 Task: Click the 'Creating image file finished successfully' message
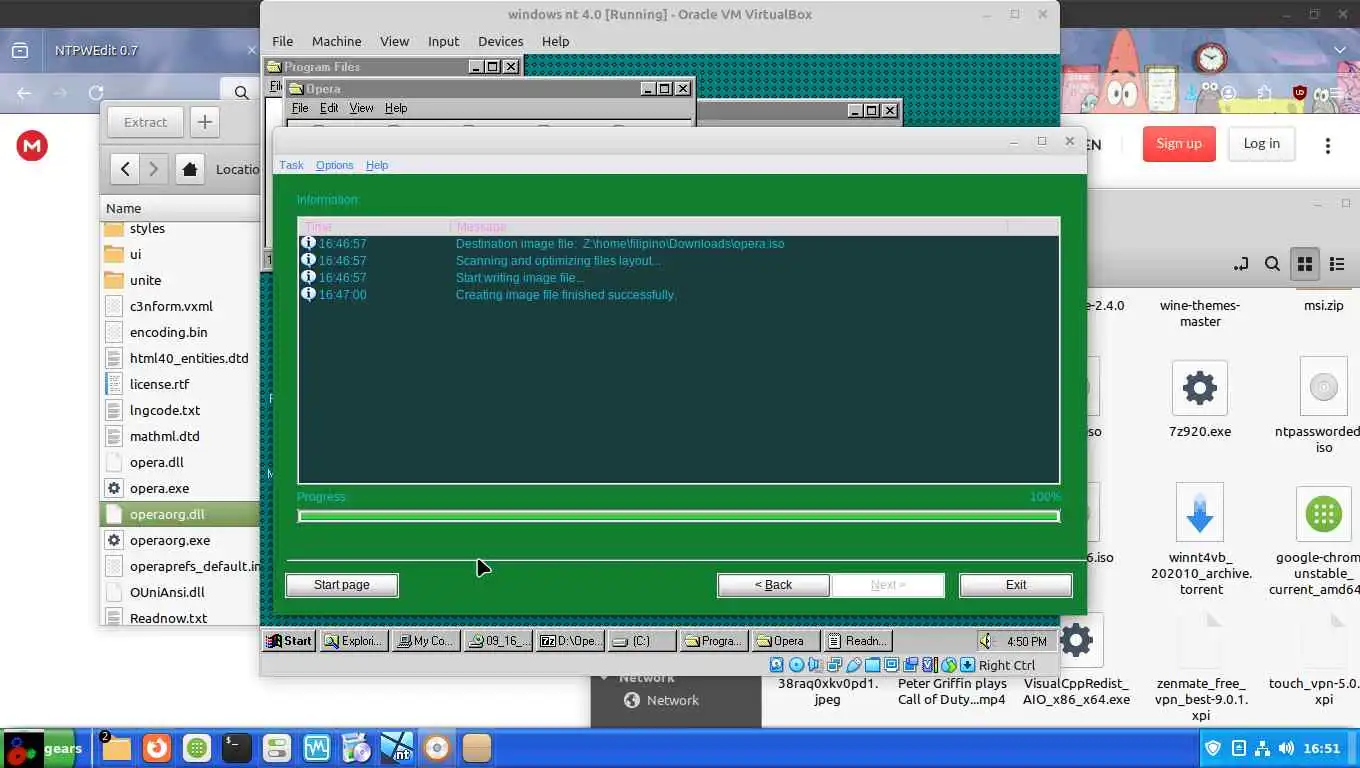coord(566,295)
